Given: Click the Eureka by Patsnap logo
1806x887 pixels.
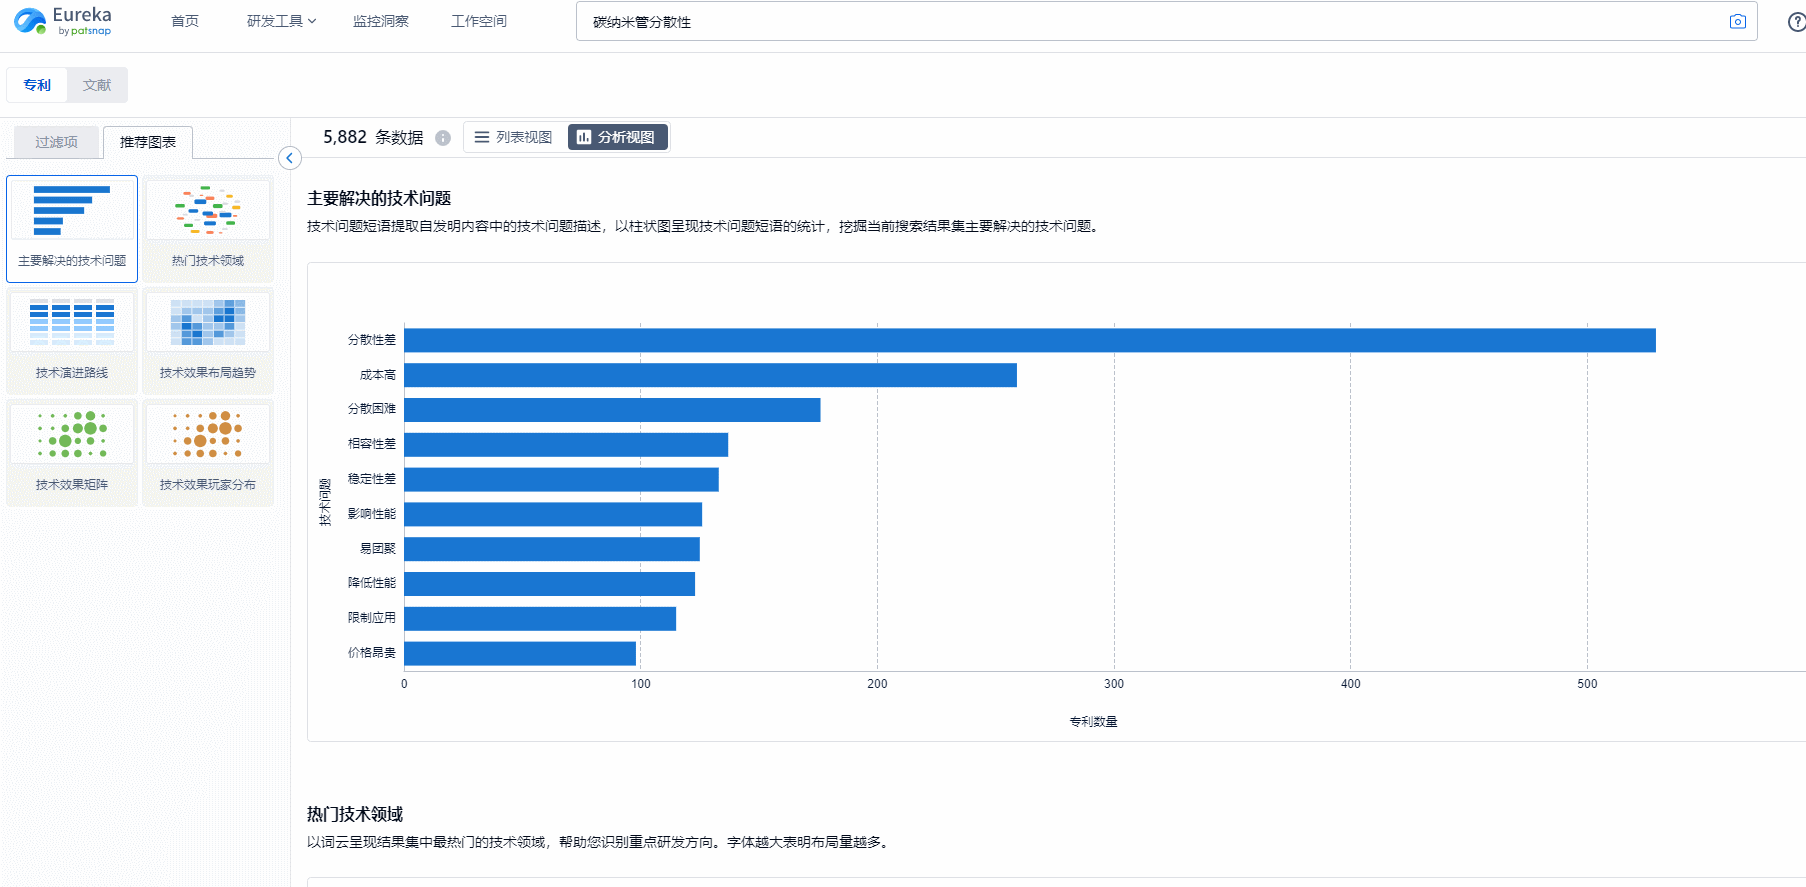Looking at the screenshot, I should point(62,21).
